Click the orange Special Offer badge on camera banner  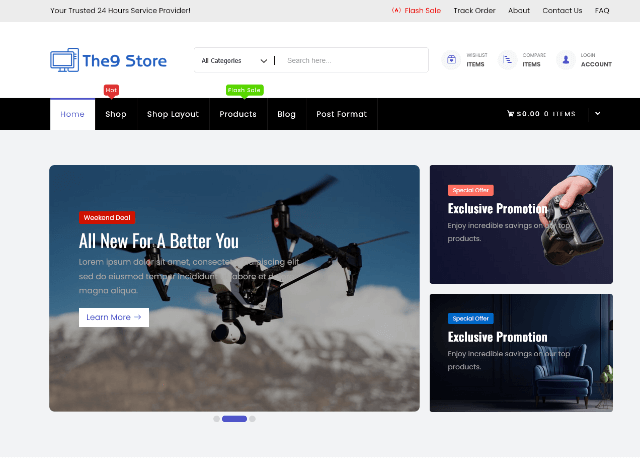(x=471, y=190)
